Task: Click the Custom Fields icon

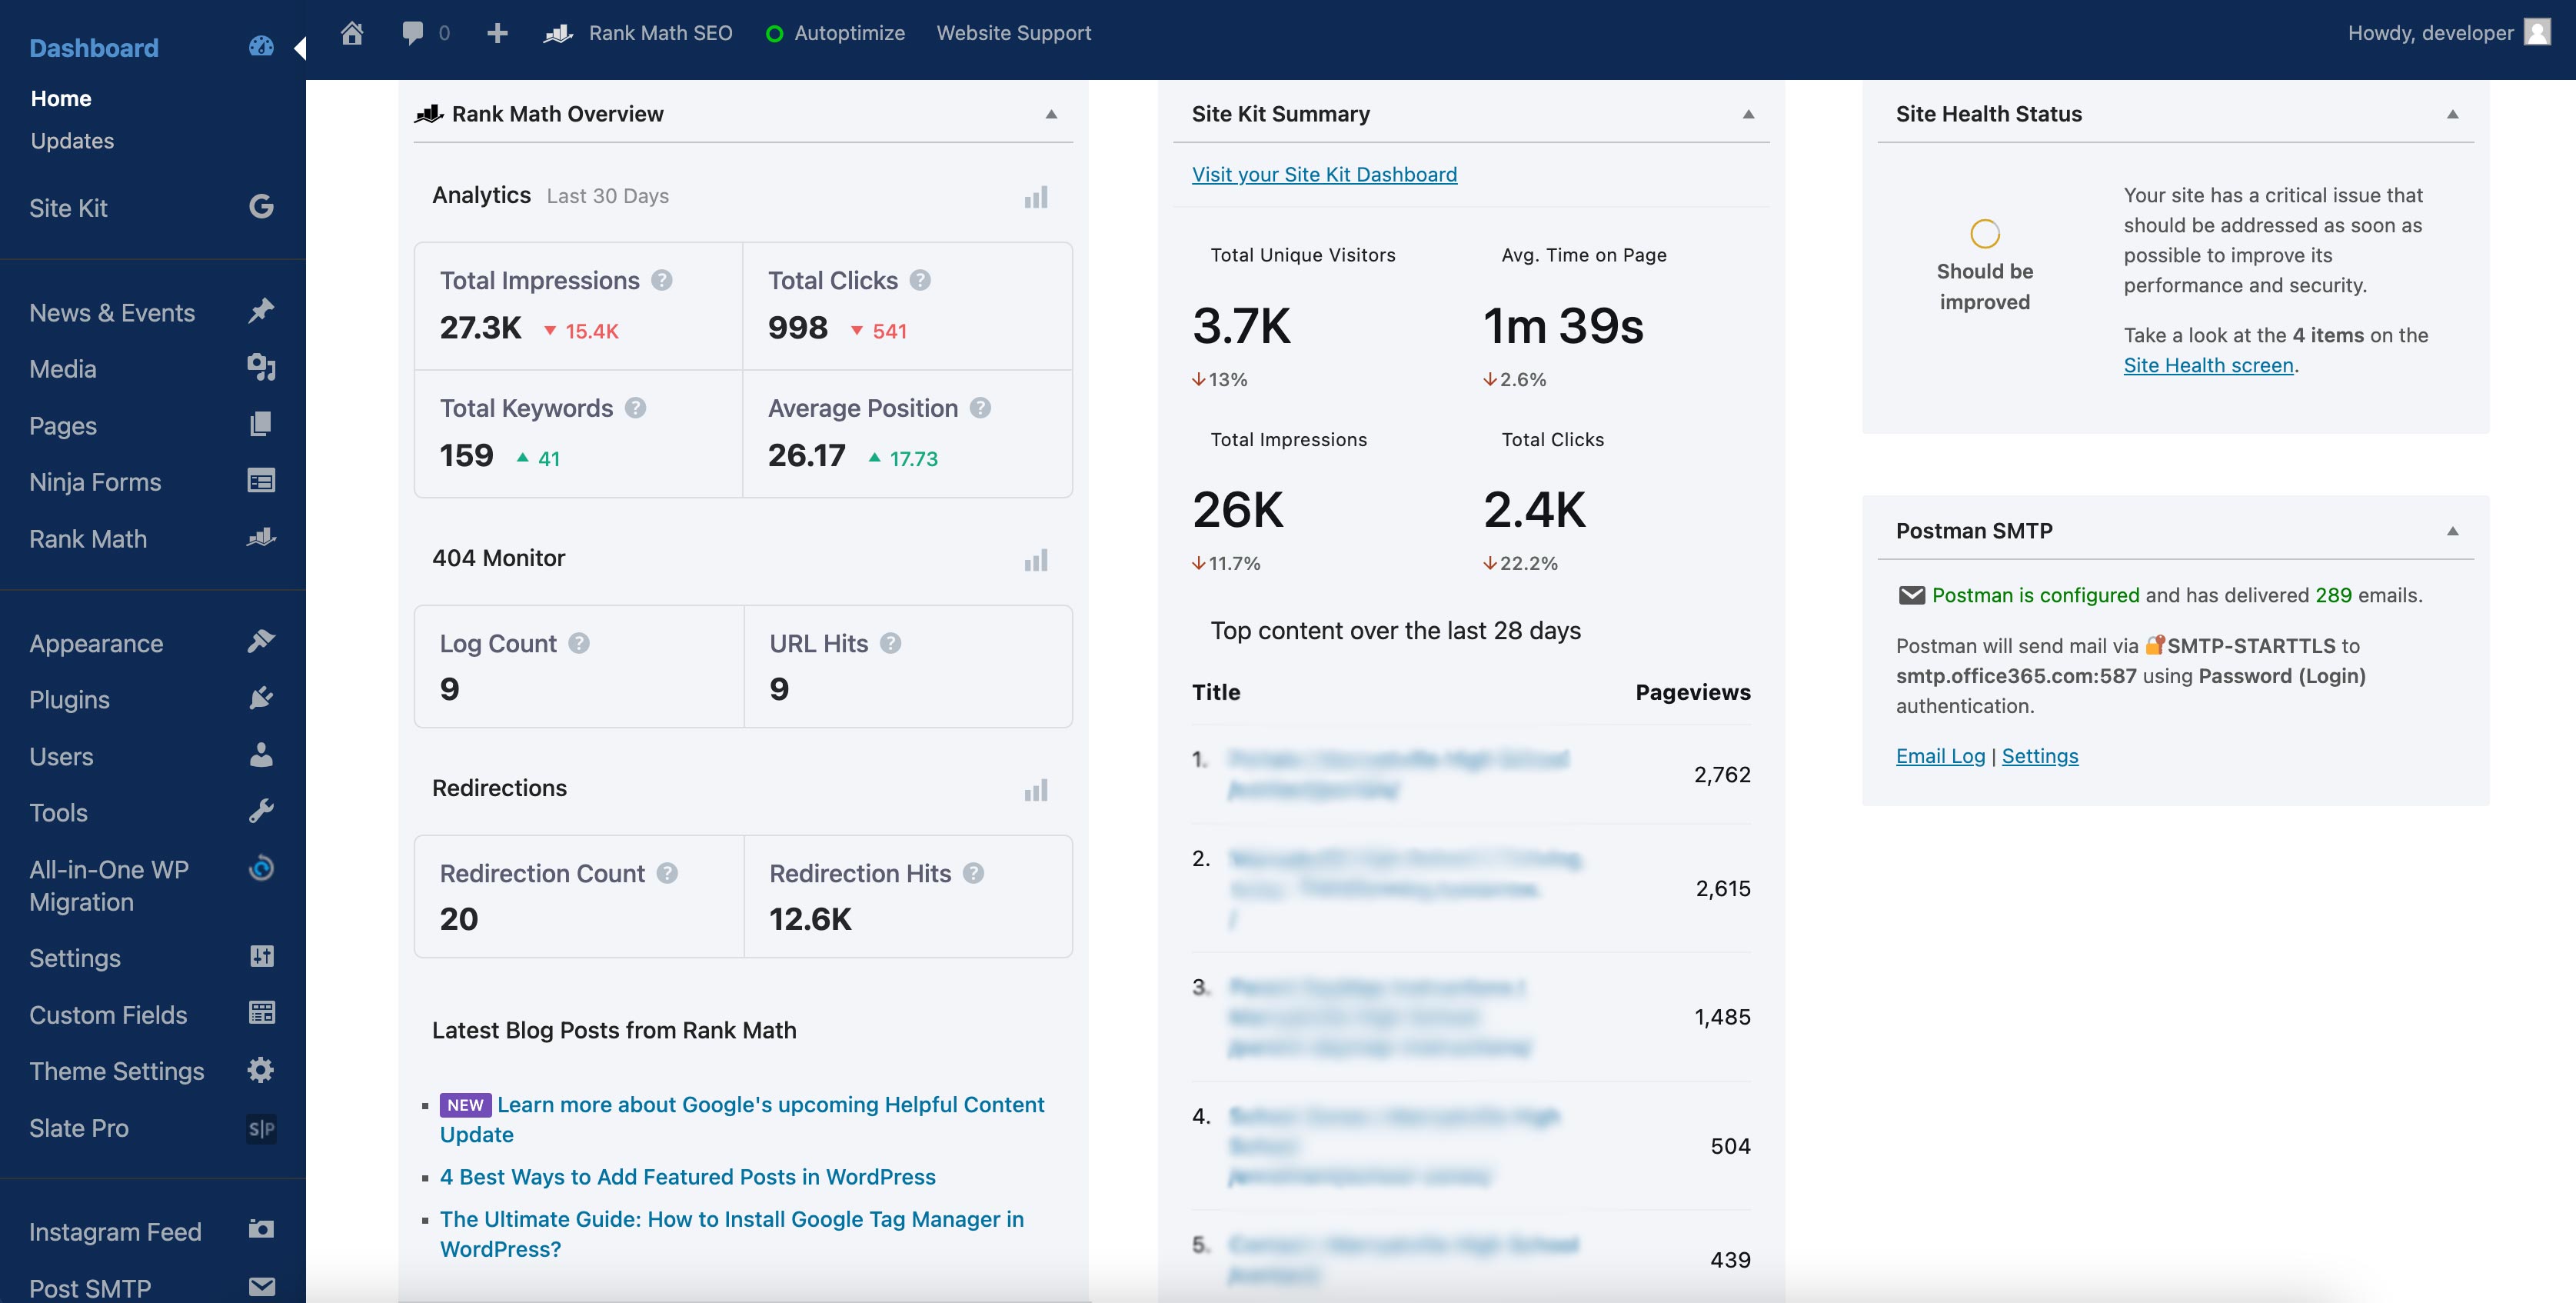Action: (x=261, y=1013)
